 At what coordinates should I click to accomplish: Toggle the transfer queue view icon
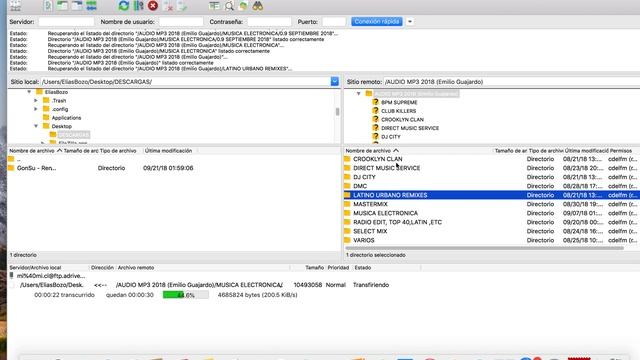coord(91,6)
